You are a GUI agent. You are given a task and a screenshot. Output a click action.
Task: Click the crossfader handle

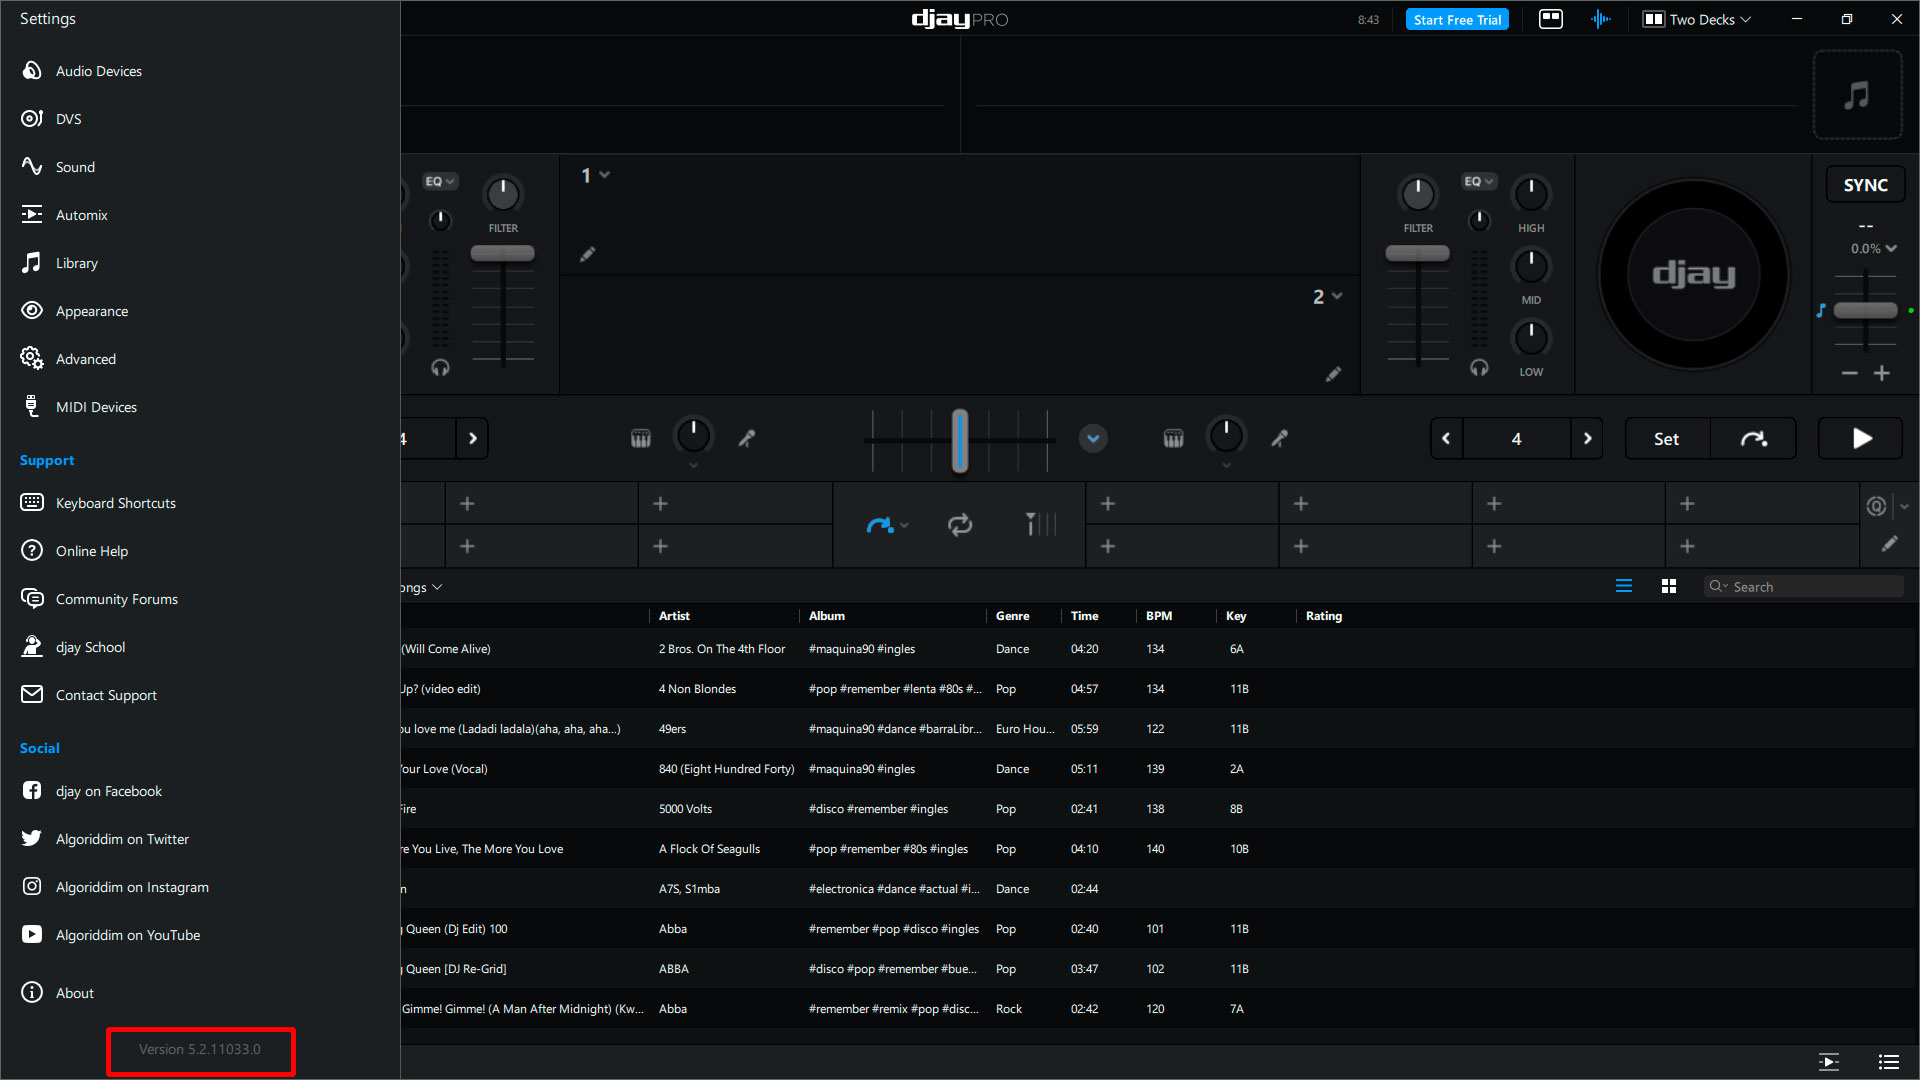[960, 440]
